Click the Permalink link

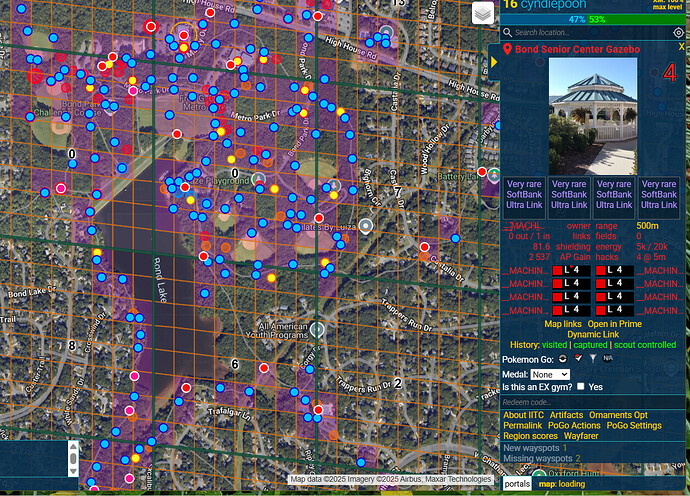[522, 426]
